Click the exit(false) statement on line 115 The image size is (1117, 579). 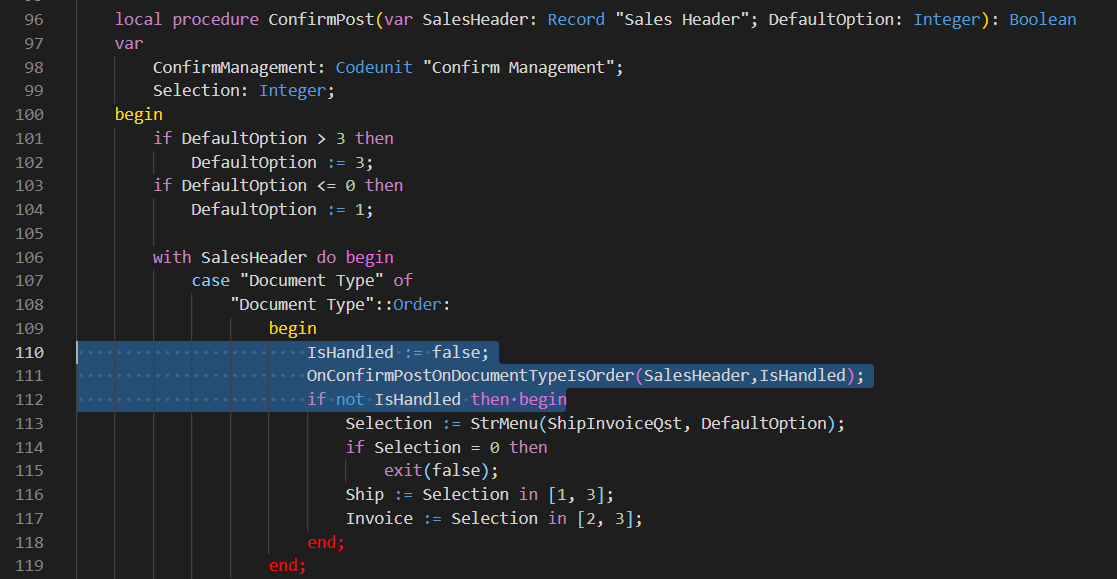click(440, 470)
